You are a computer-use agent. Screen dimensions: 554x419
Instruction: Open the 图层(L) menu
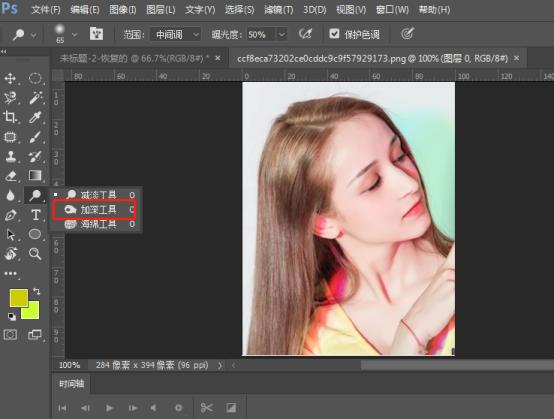pyautogui.click(x=161, y=10)
